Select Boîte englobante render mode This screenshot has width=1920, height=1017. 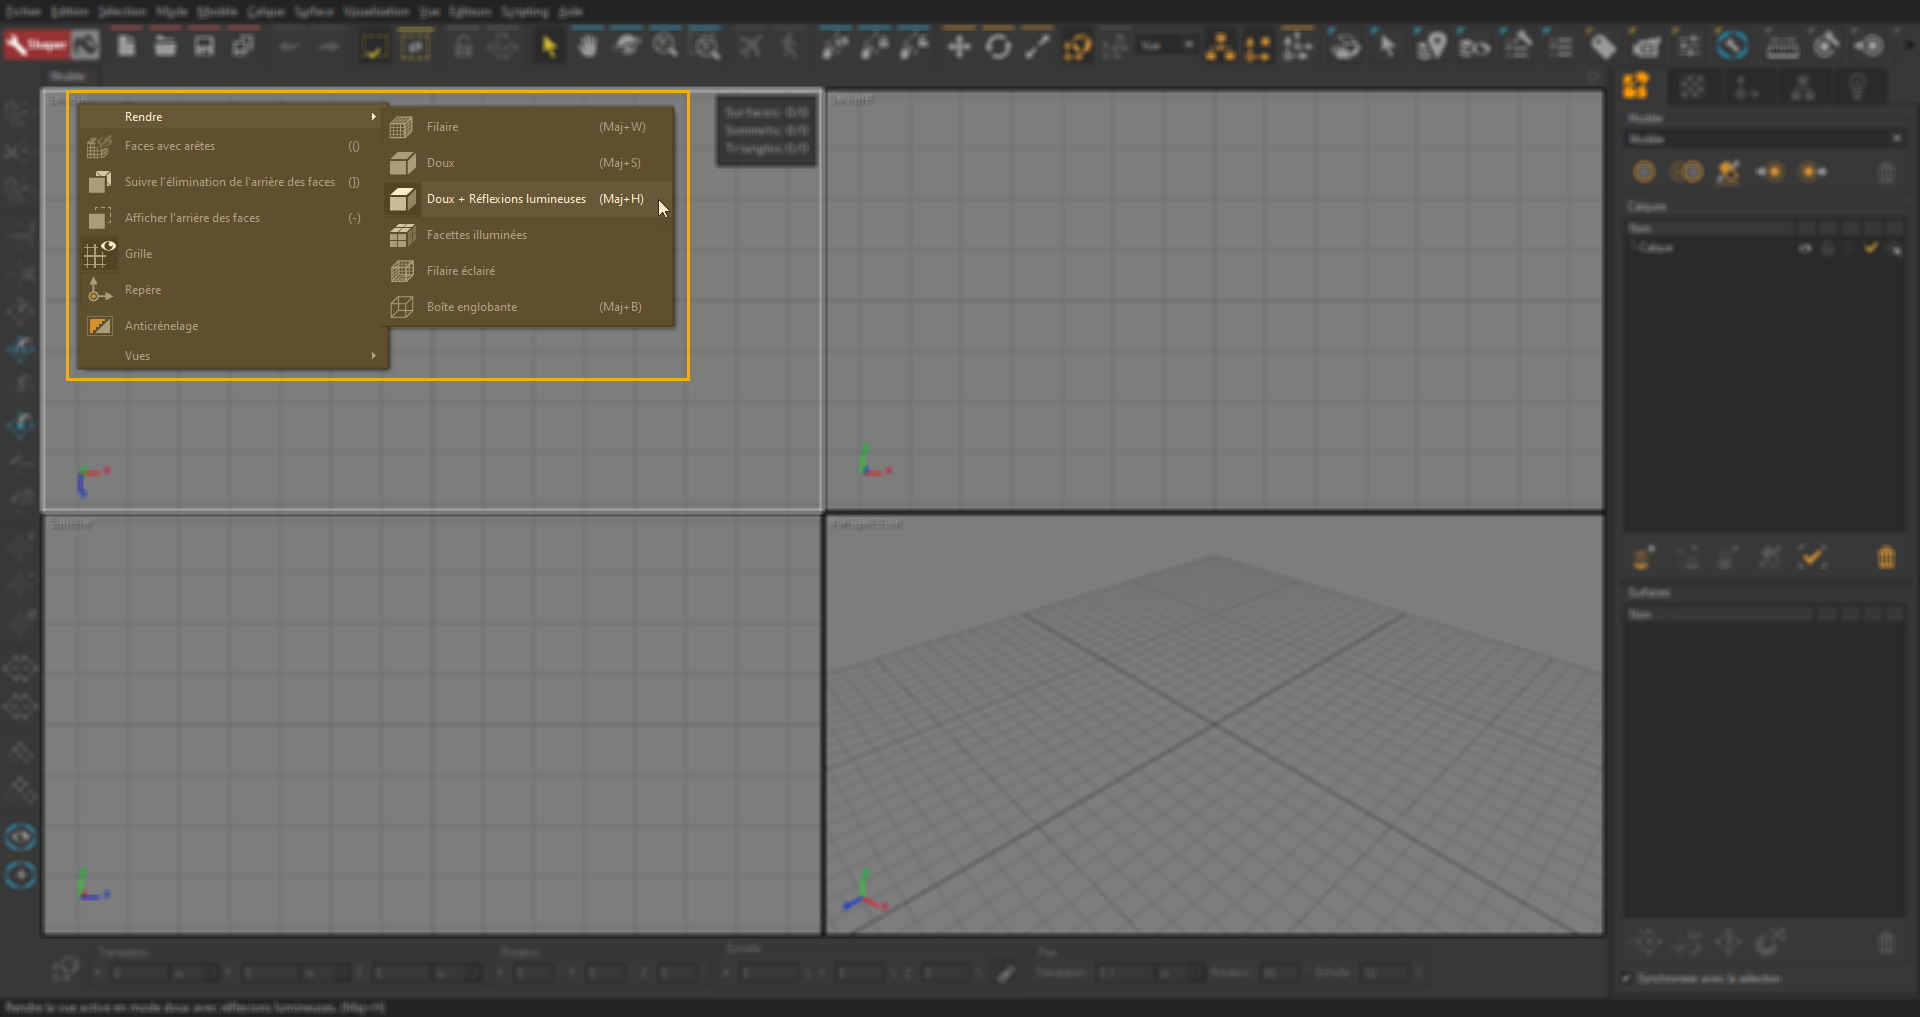pyautogui.click(x=529, y=307)
